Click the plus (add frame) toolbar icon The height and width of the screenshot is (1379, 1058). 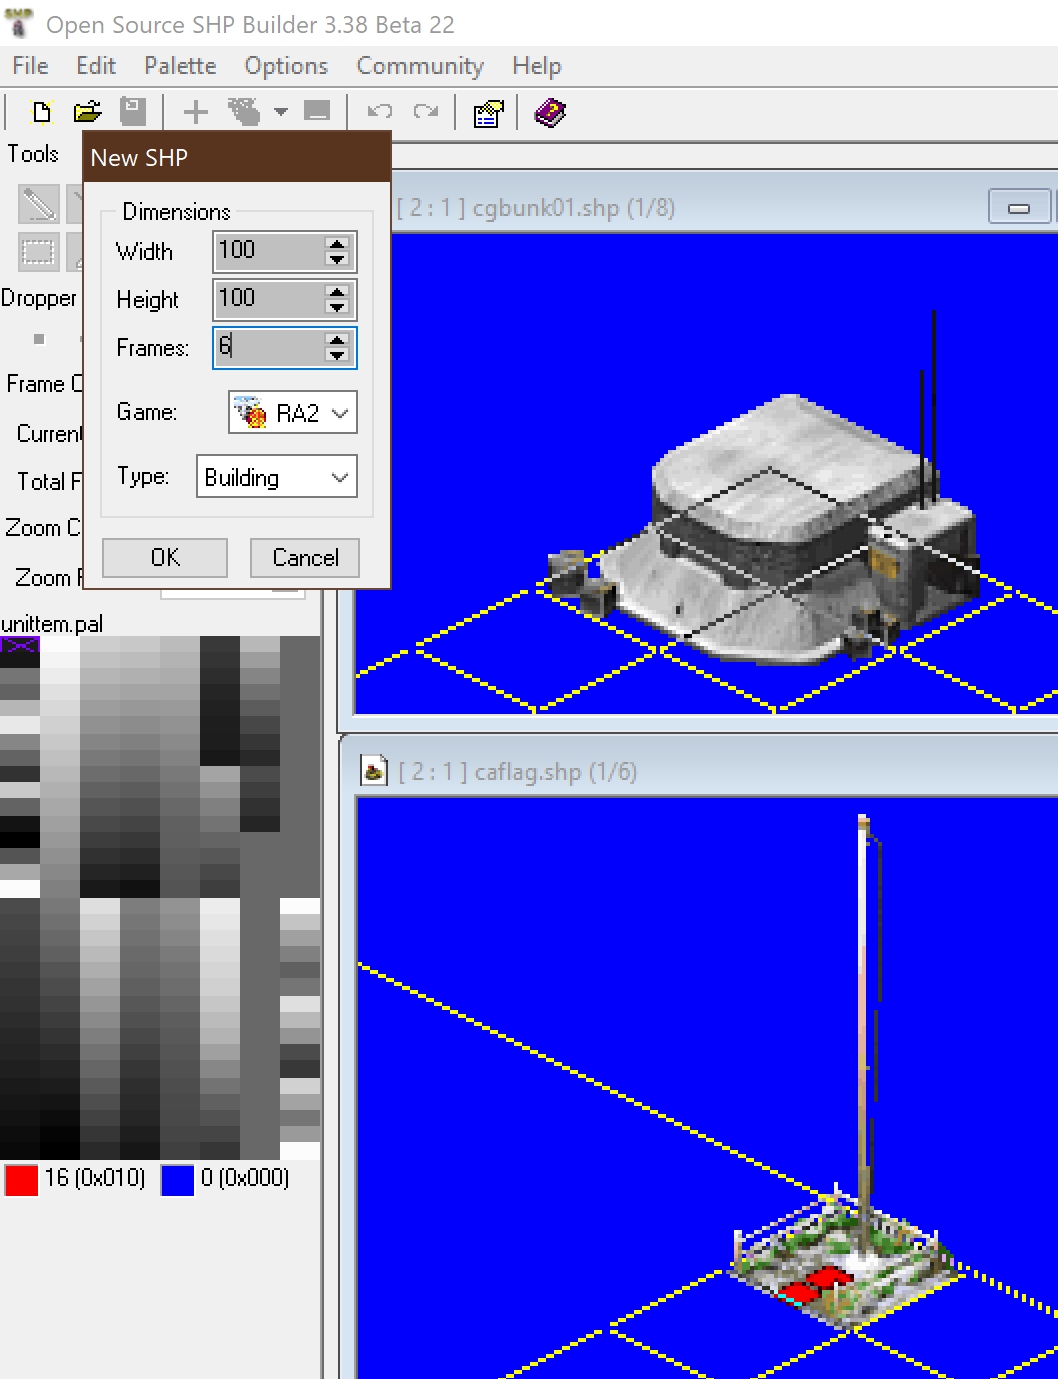coord(196,112)
